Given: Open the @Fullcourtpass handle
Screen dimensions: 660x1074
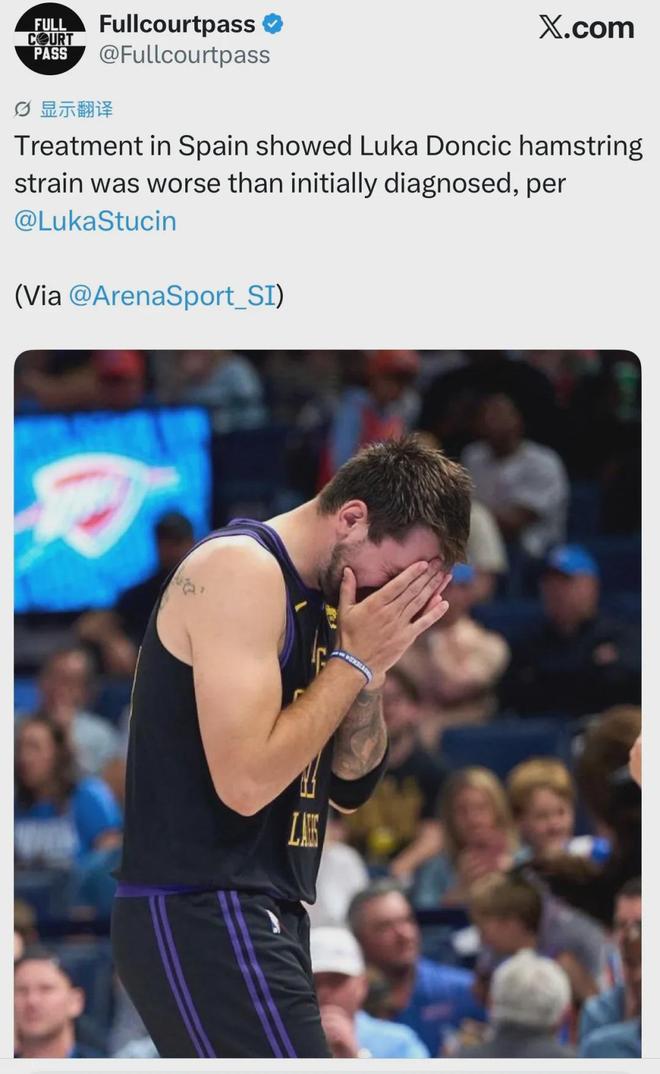Looking at the screenshot, I should click(x=185, y=55).
